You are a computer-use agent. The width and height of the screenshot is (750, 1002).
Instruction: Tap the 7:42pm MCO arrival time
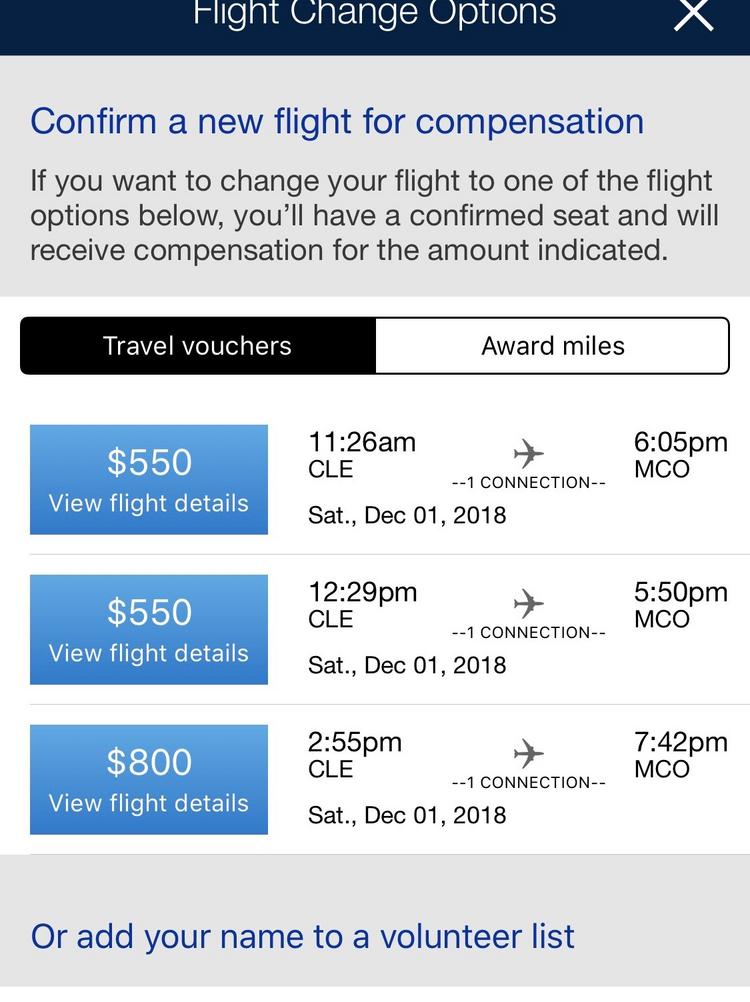(x=680, y=743)
